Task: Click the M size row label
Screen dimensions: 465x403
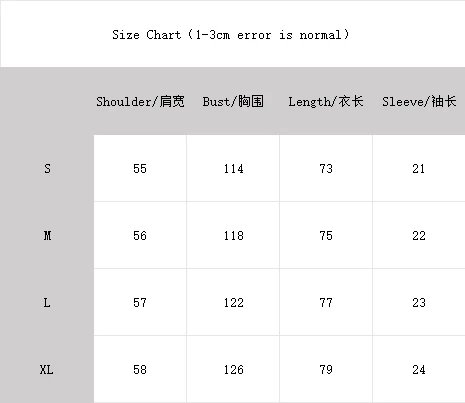Action: [47, 236]
